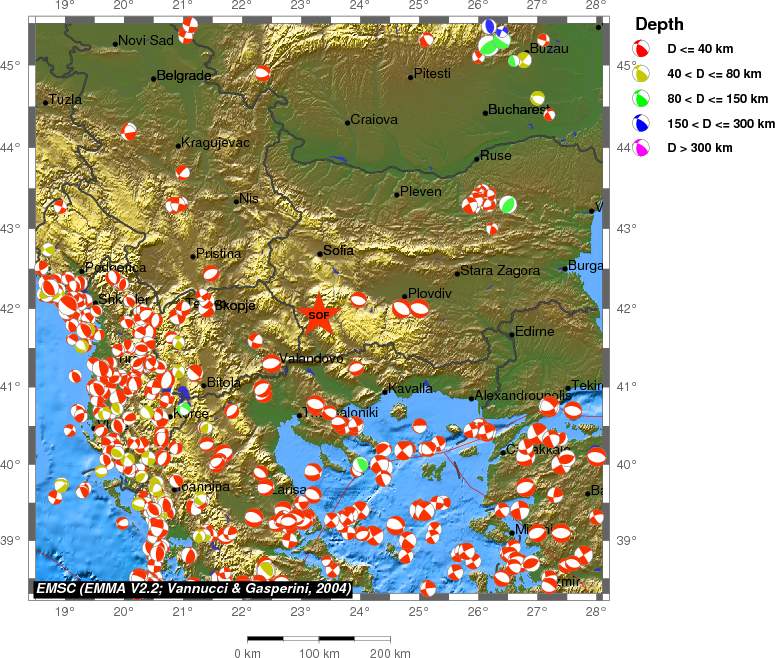
Task: Click the green focal mechanism near Korce
Action: (x=184, y=409)
